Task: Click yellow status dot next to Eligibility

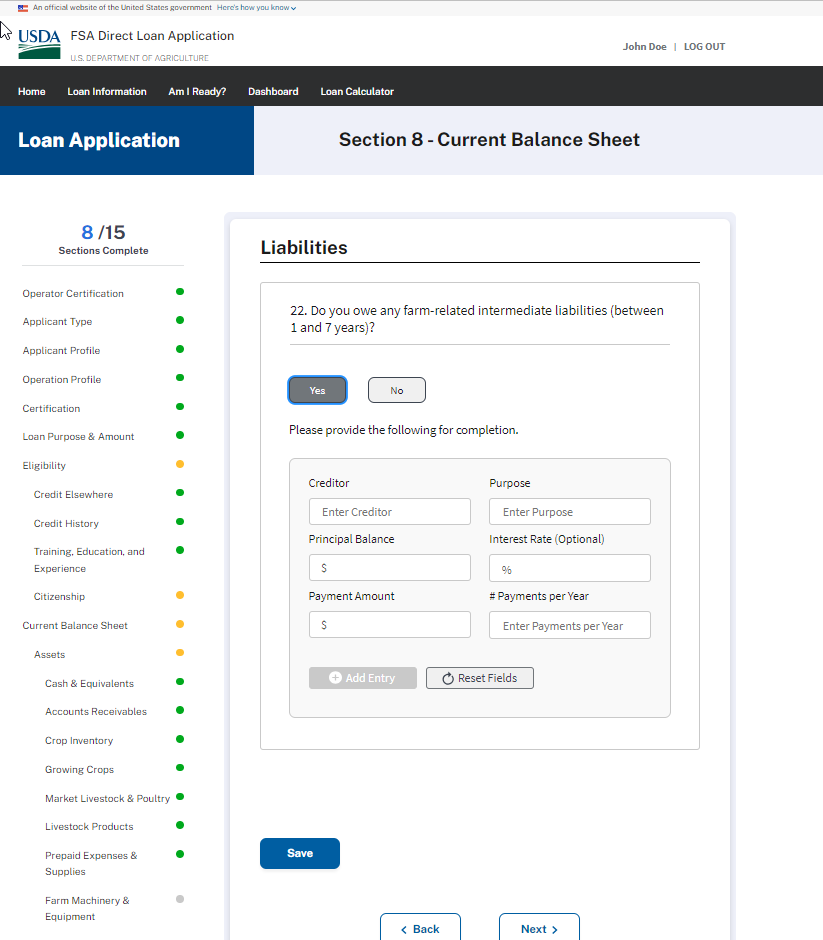Action: pos(180,464)
